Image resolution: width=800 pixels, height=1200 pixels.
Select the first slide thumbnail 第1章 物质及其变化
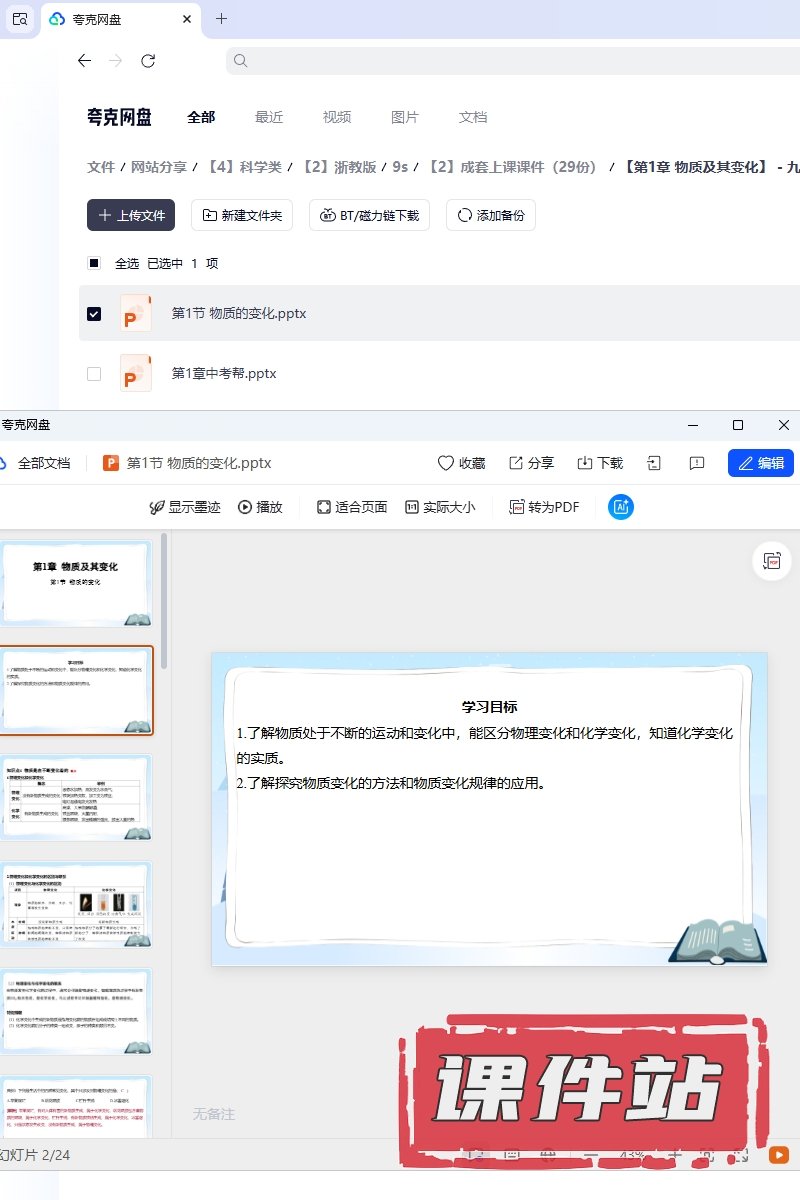[x=76, y=583]
